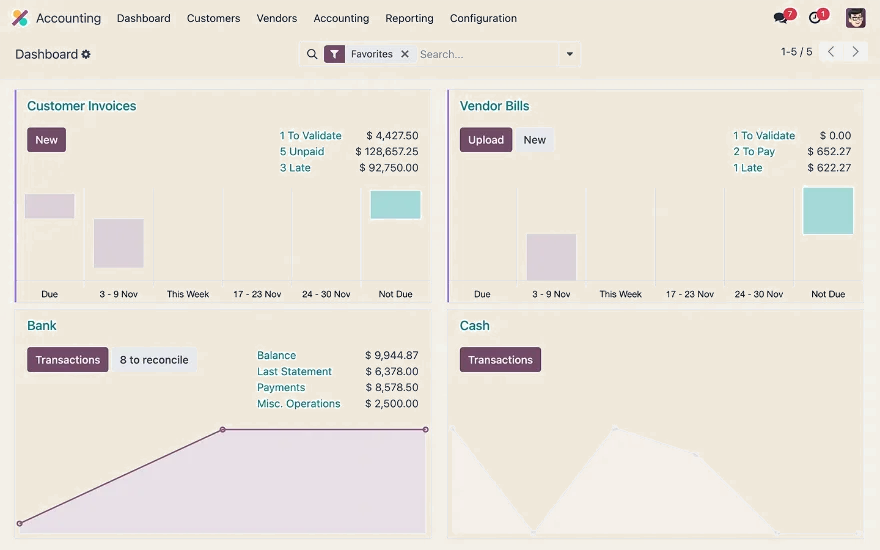Create New customer invoice
880x550 pixels.
point(47,140)
